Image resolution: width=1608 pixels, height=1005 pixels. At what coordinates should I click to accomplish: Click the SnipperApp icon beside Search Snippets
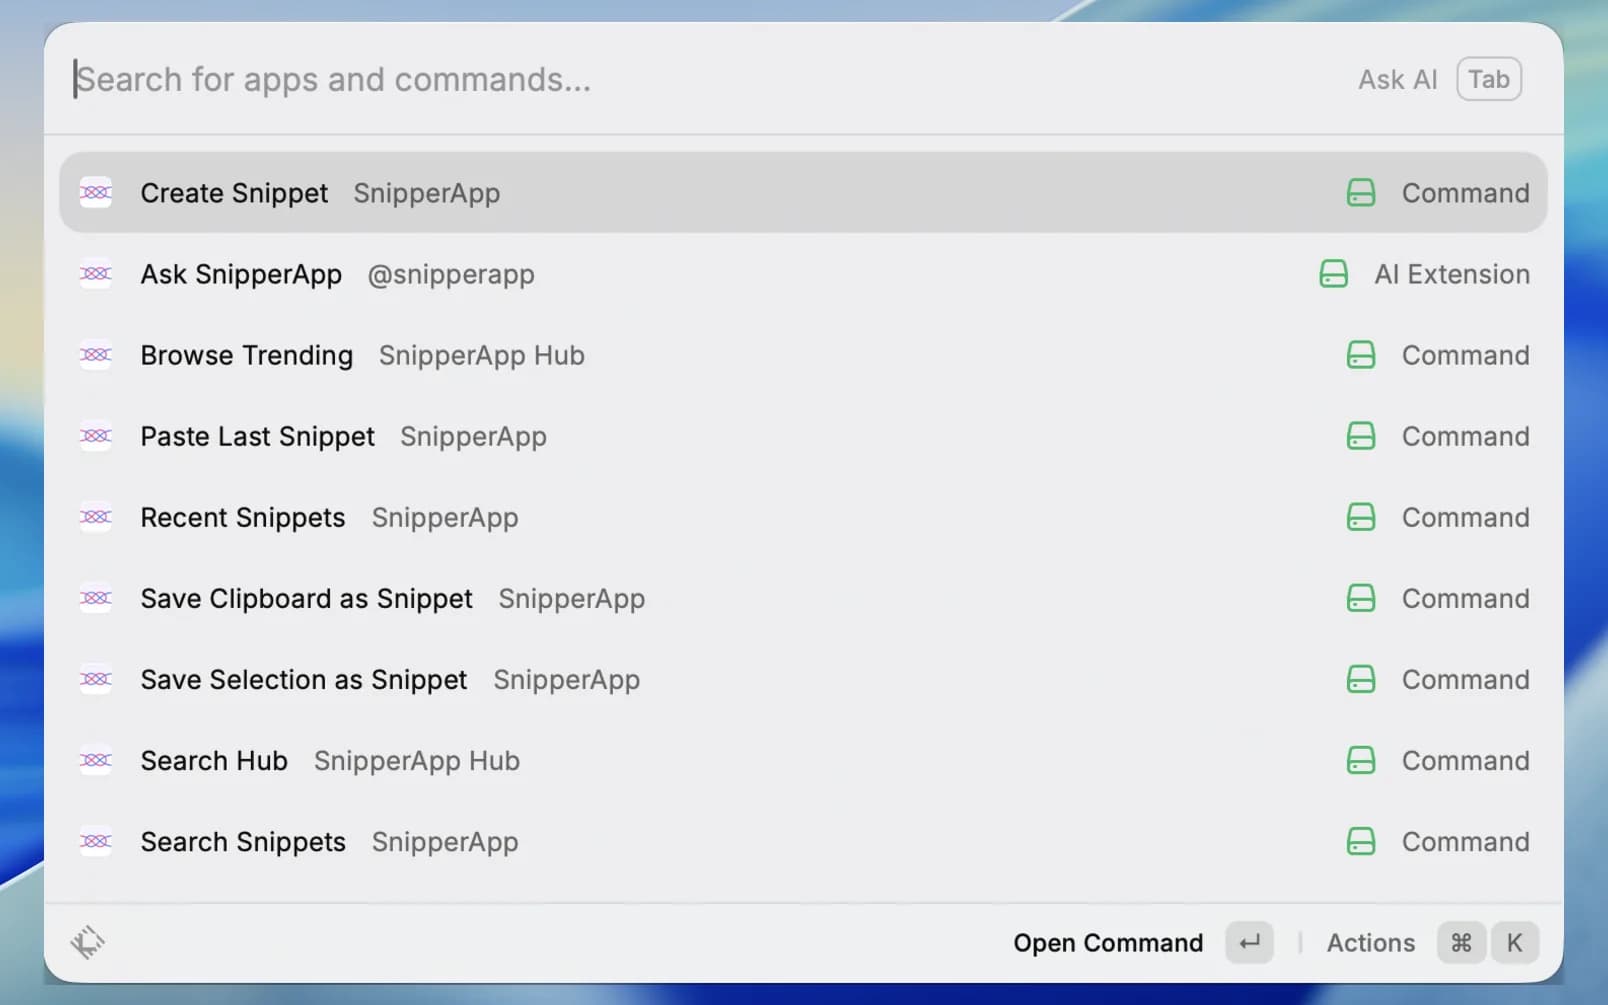pos(96,841)
